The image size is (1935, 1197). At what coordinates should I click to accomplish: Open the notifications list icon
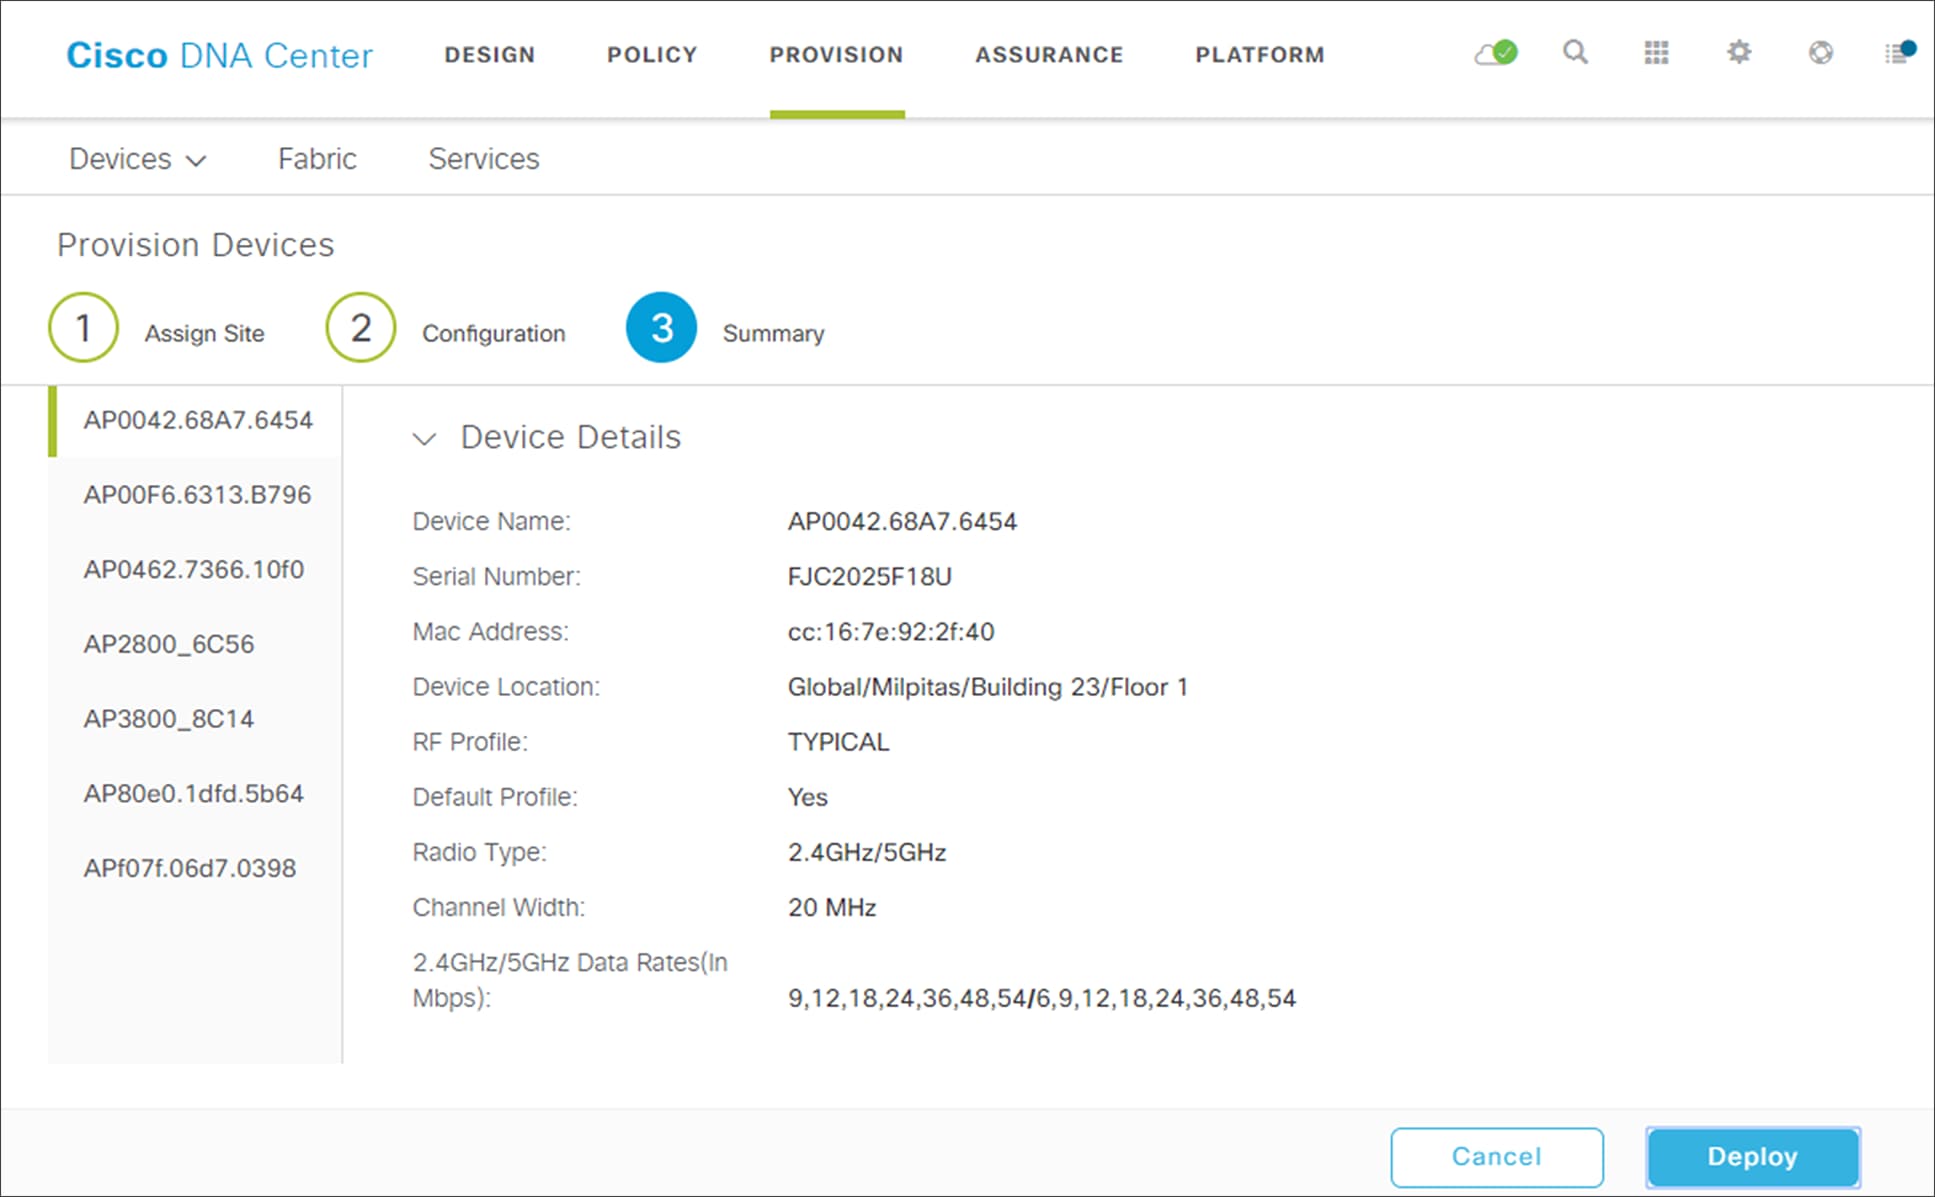coord(1899,52)
